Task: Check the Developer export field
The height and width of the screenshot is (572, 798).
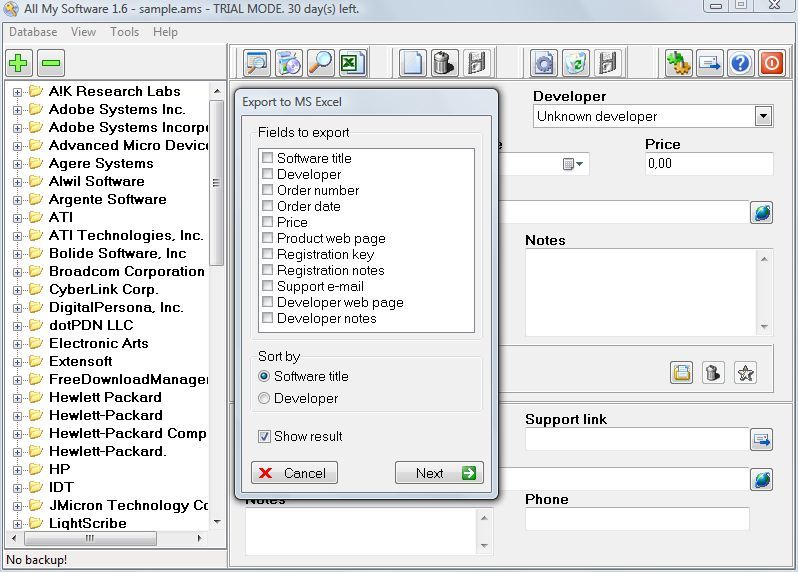Action: [267, 174]
